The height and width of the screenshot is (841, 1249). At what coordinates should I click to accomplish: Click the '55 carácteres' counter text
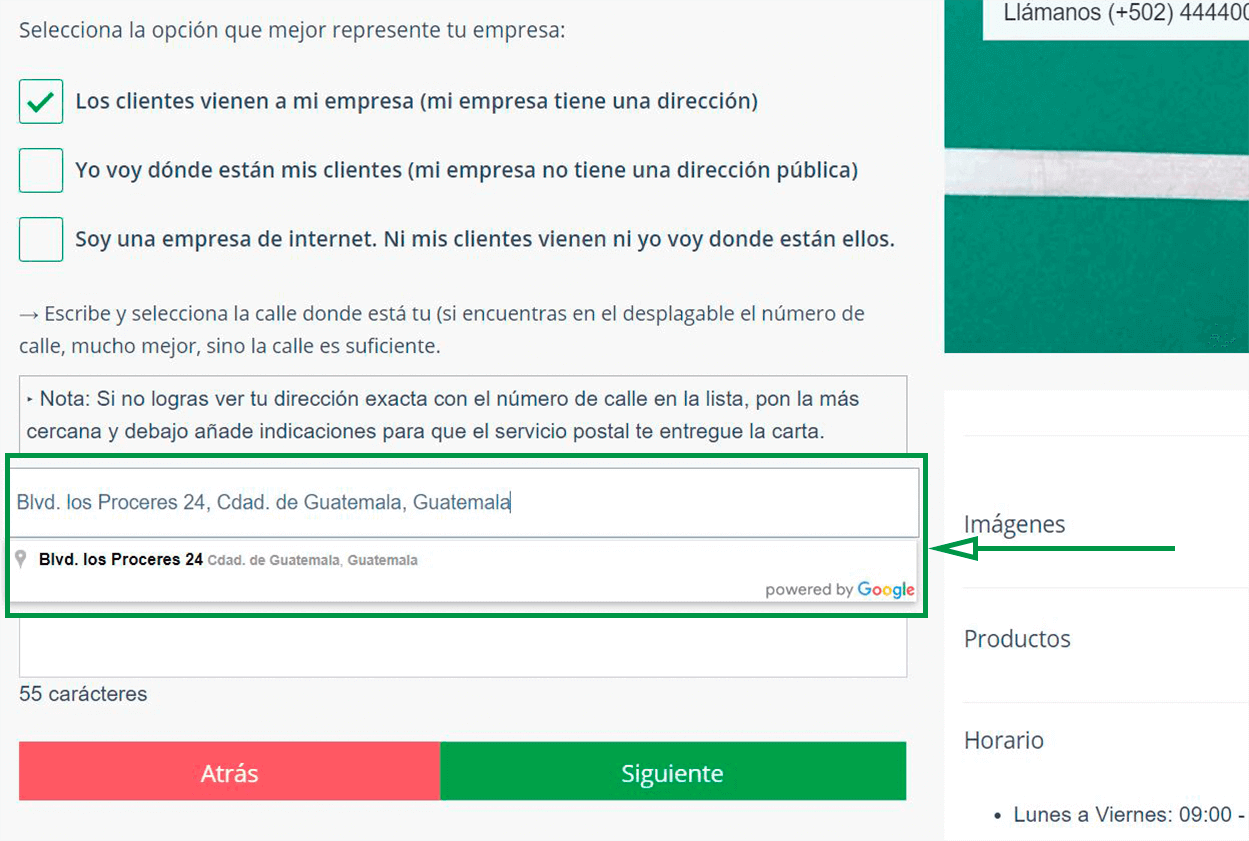[x=83, y=694]
